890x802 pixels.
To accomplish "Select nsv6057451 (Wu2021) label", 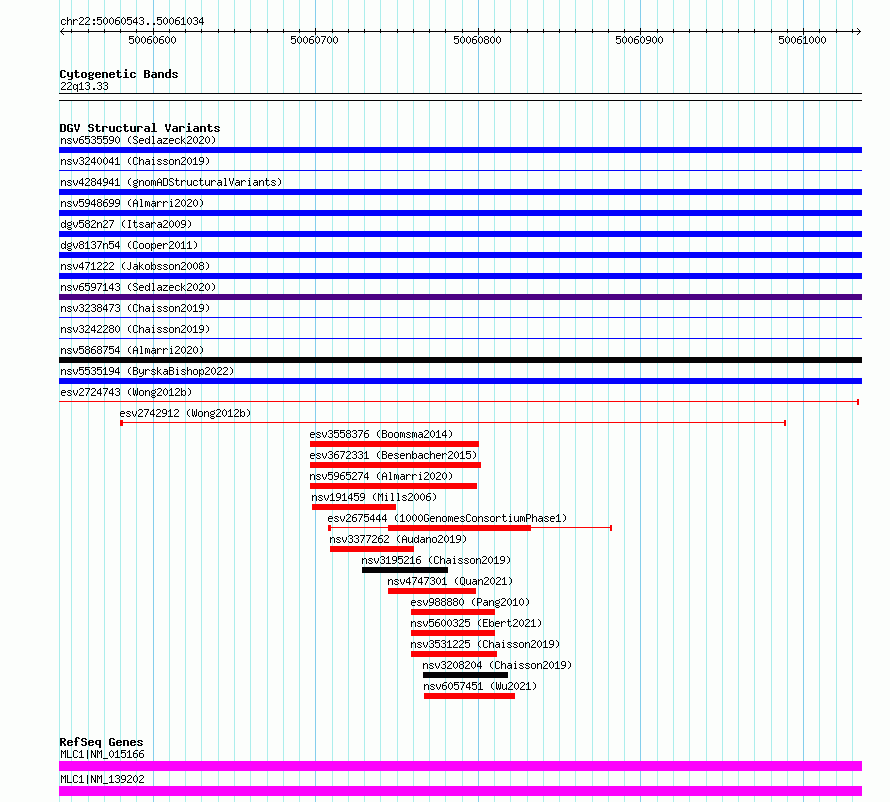I will (480, 686).
